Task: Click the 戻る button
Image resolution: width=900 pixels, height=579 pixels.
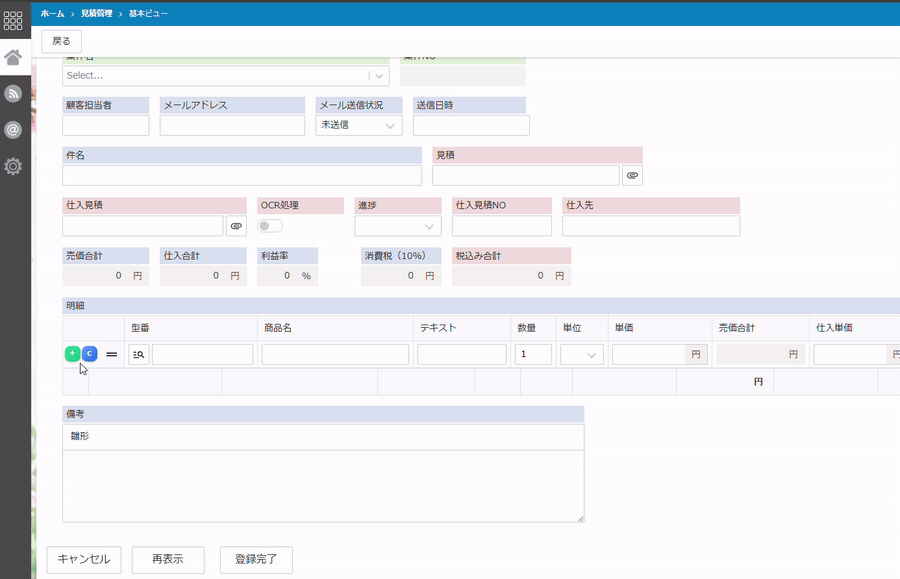Action: pyautogui.click(x=61, y=41)
